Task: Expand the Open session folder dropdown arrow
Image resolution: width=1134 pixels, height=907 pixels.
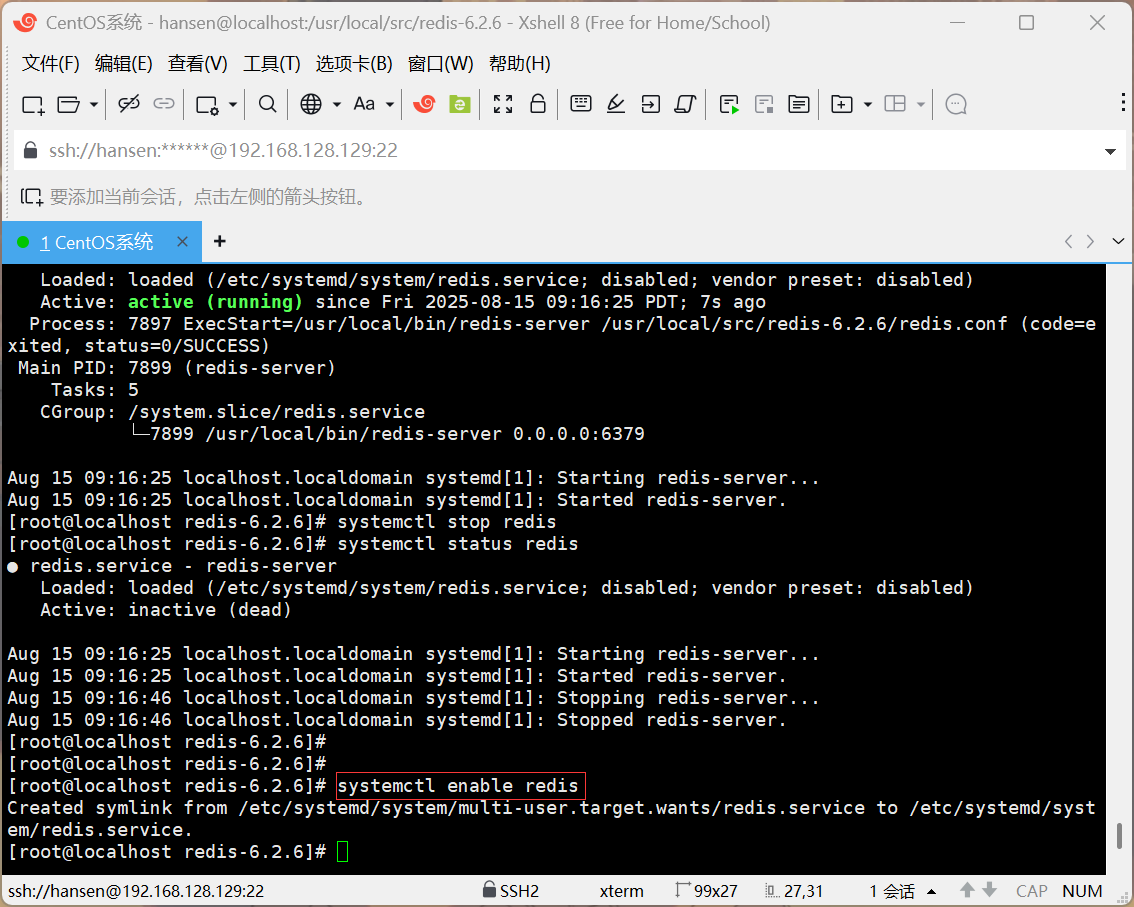Action: pos(94,104)
